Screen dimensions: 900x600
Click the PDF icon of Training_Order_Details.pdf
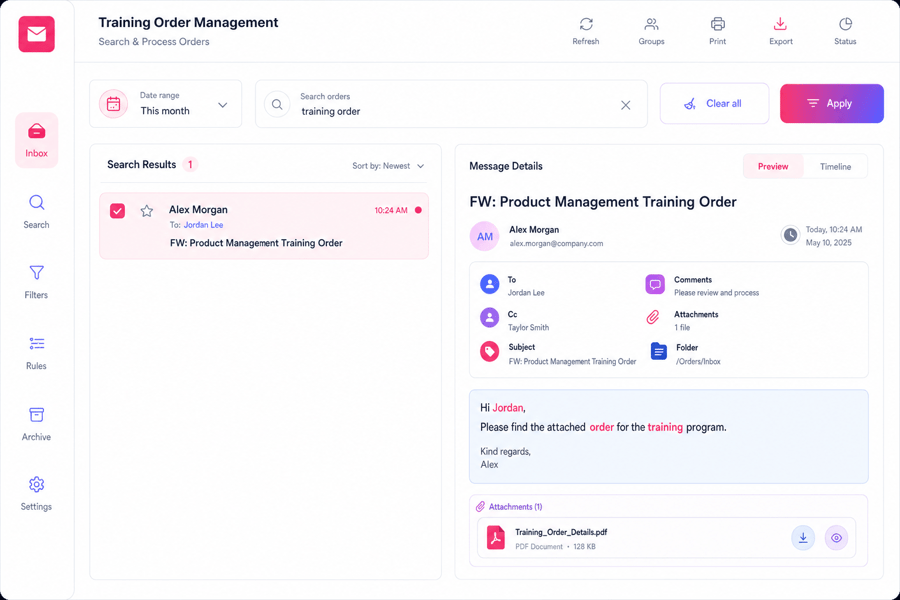[496, 538]
